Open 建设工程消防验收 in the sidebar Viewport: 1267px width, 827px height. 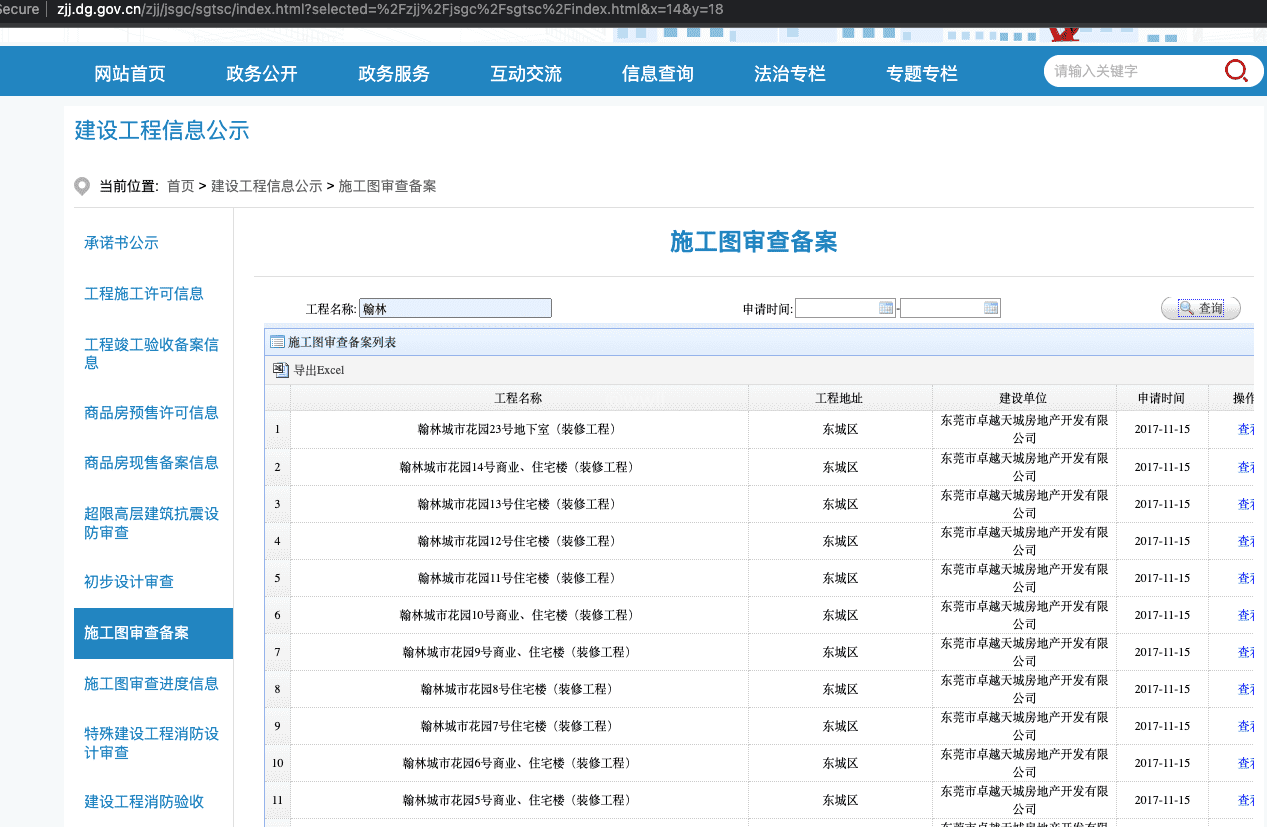pyautogui.click(x=144, y=802)
